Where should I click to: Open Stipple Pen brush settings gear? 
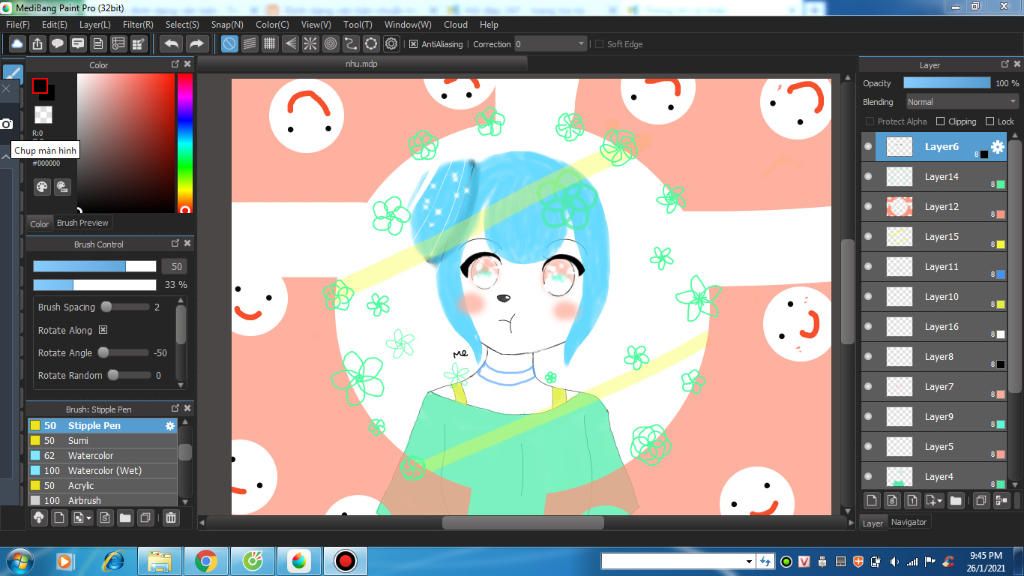170,425
